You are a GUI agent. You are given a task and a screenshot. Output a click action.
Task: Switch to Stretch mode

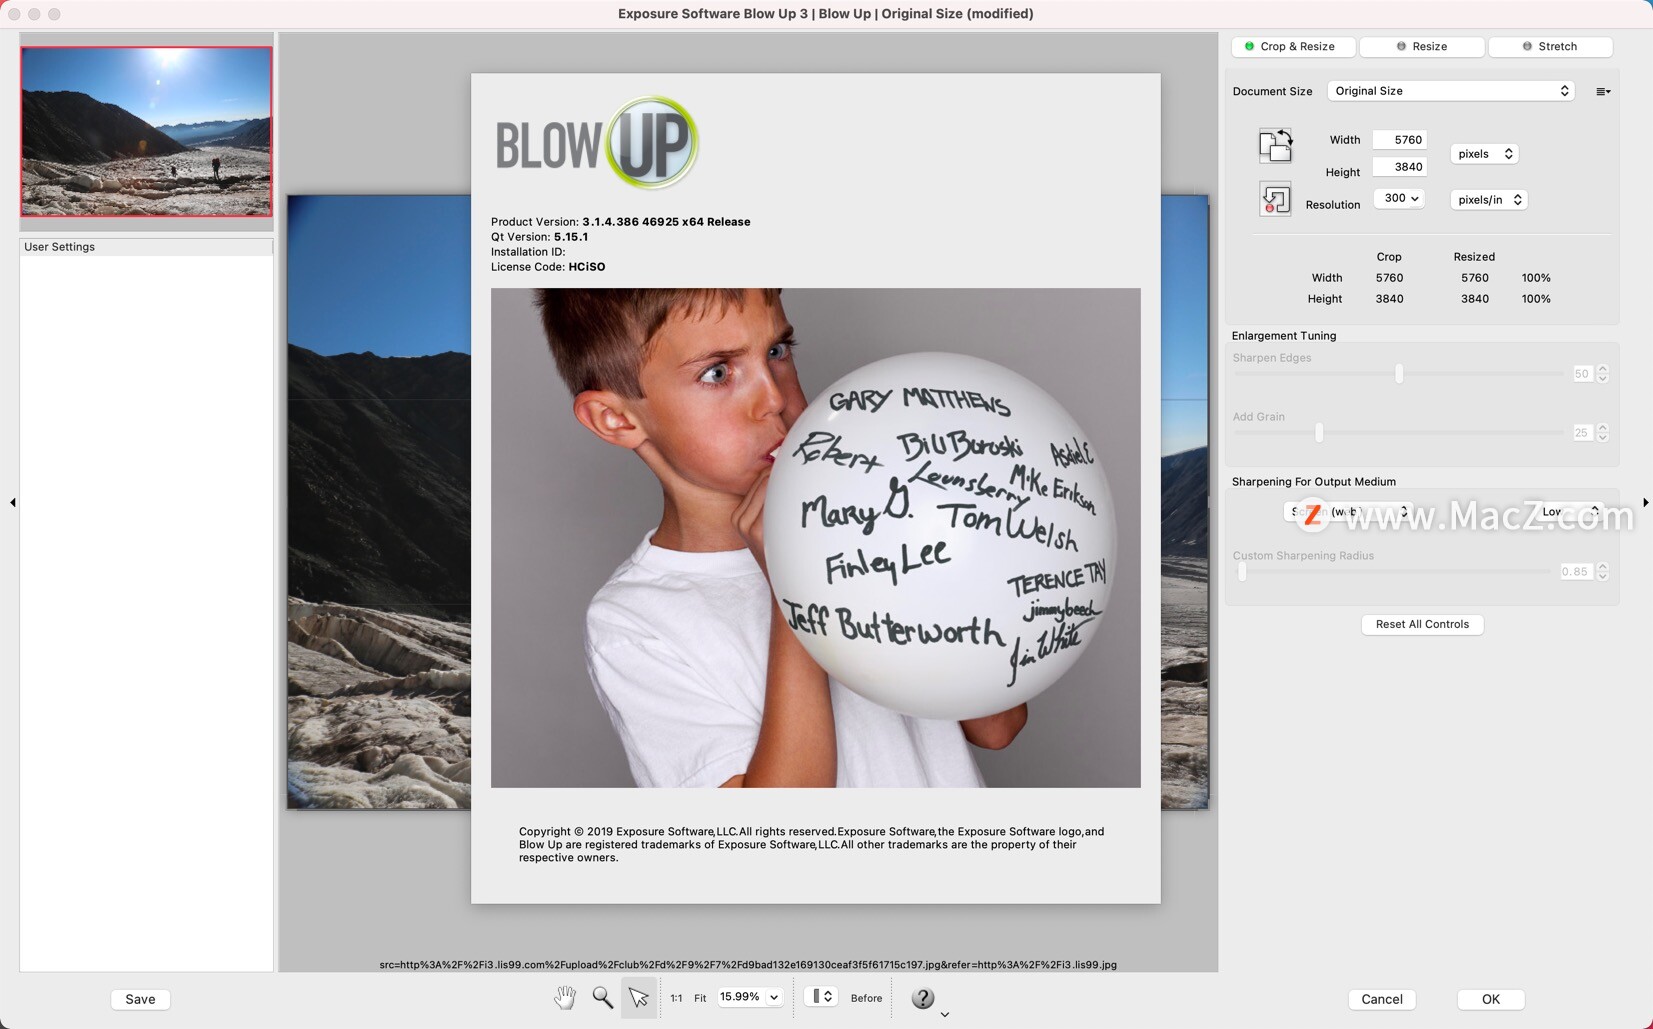[1550, 46]
